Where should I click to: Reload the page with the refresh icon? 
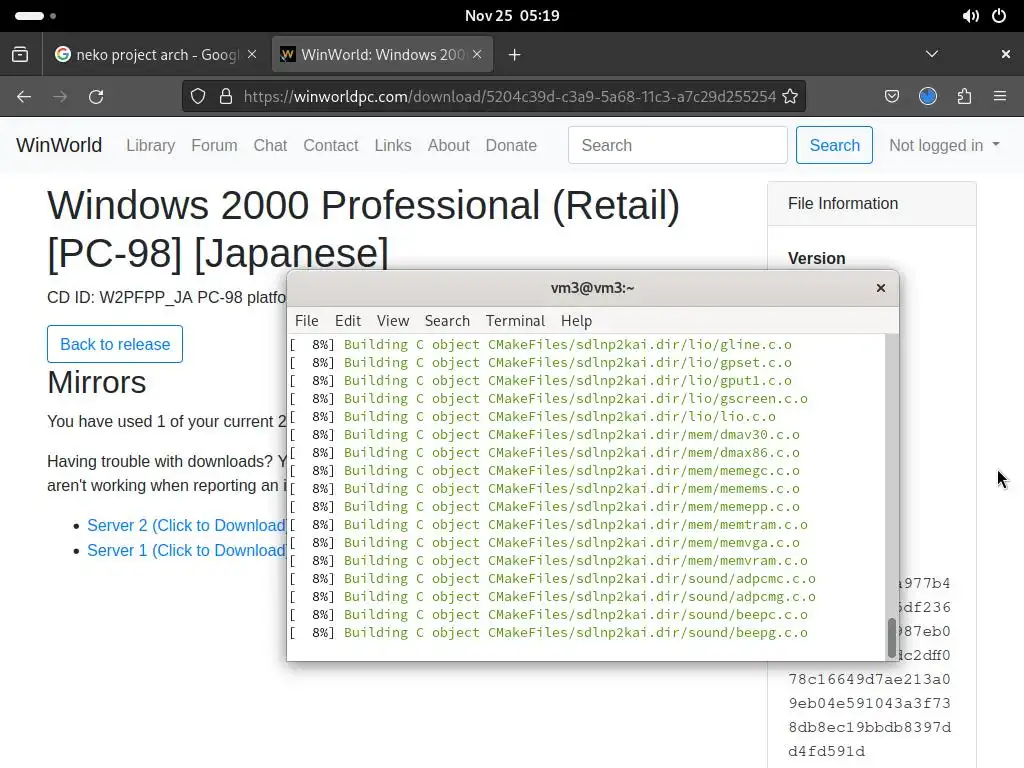96,97
